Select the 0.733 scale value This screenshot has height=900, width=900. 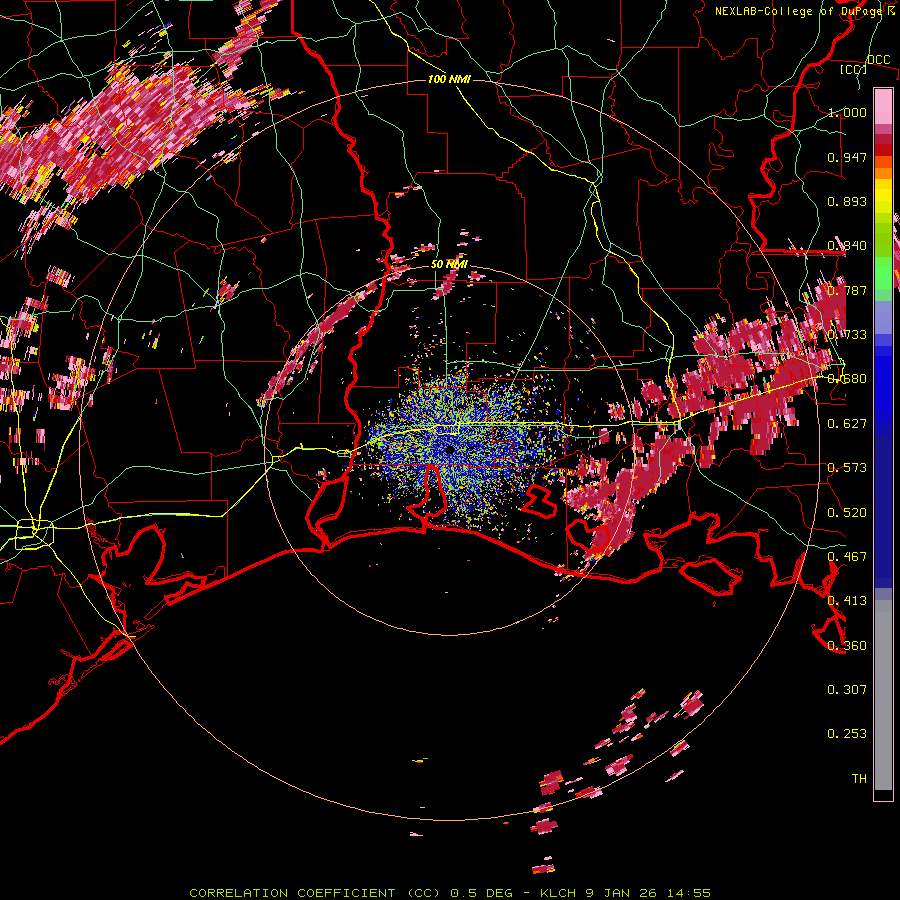[847, 335]
